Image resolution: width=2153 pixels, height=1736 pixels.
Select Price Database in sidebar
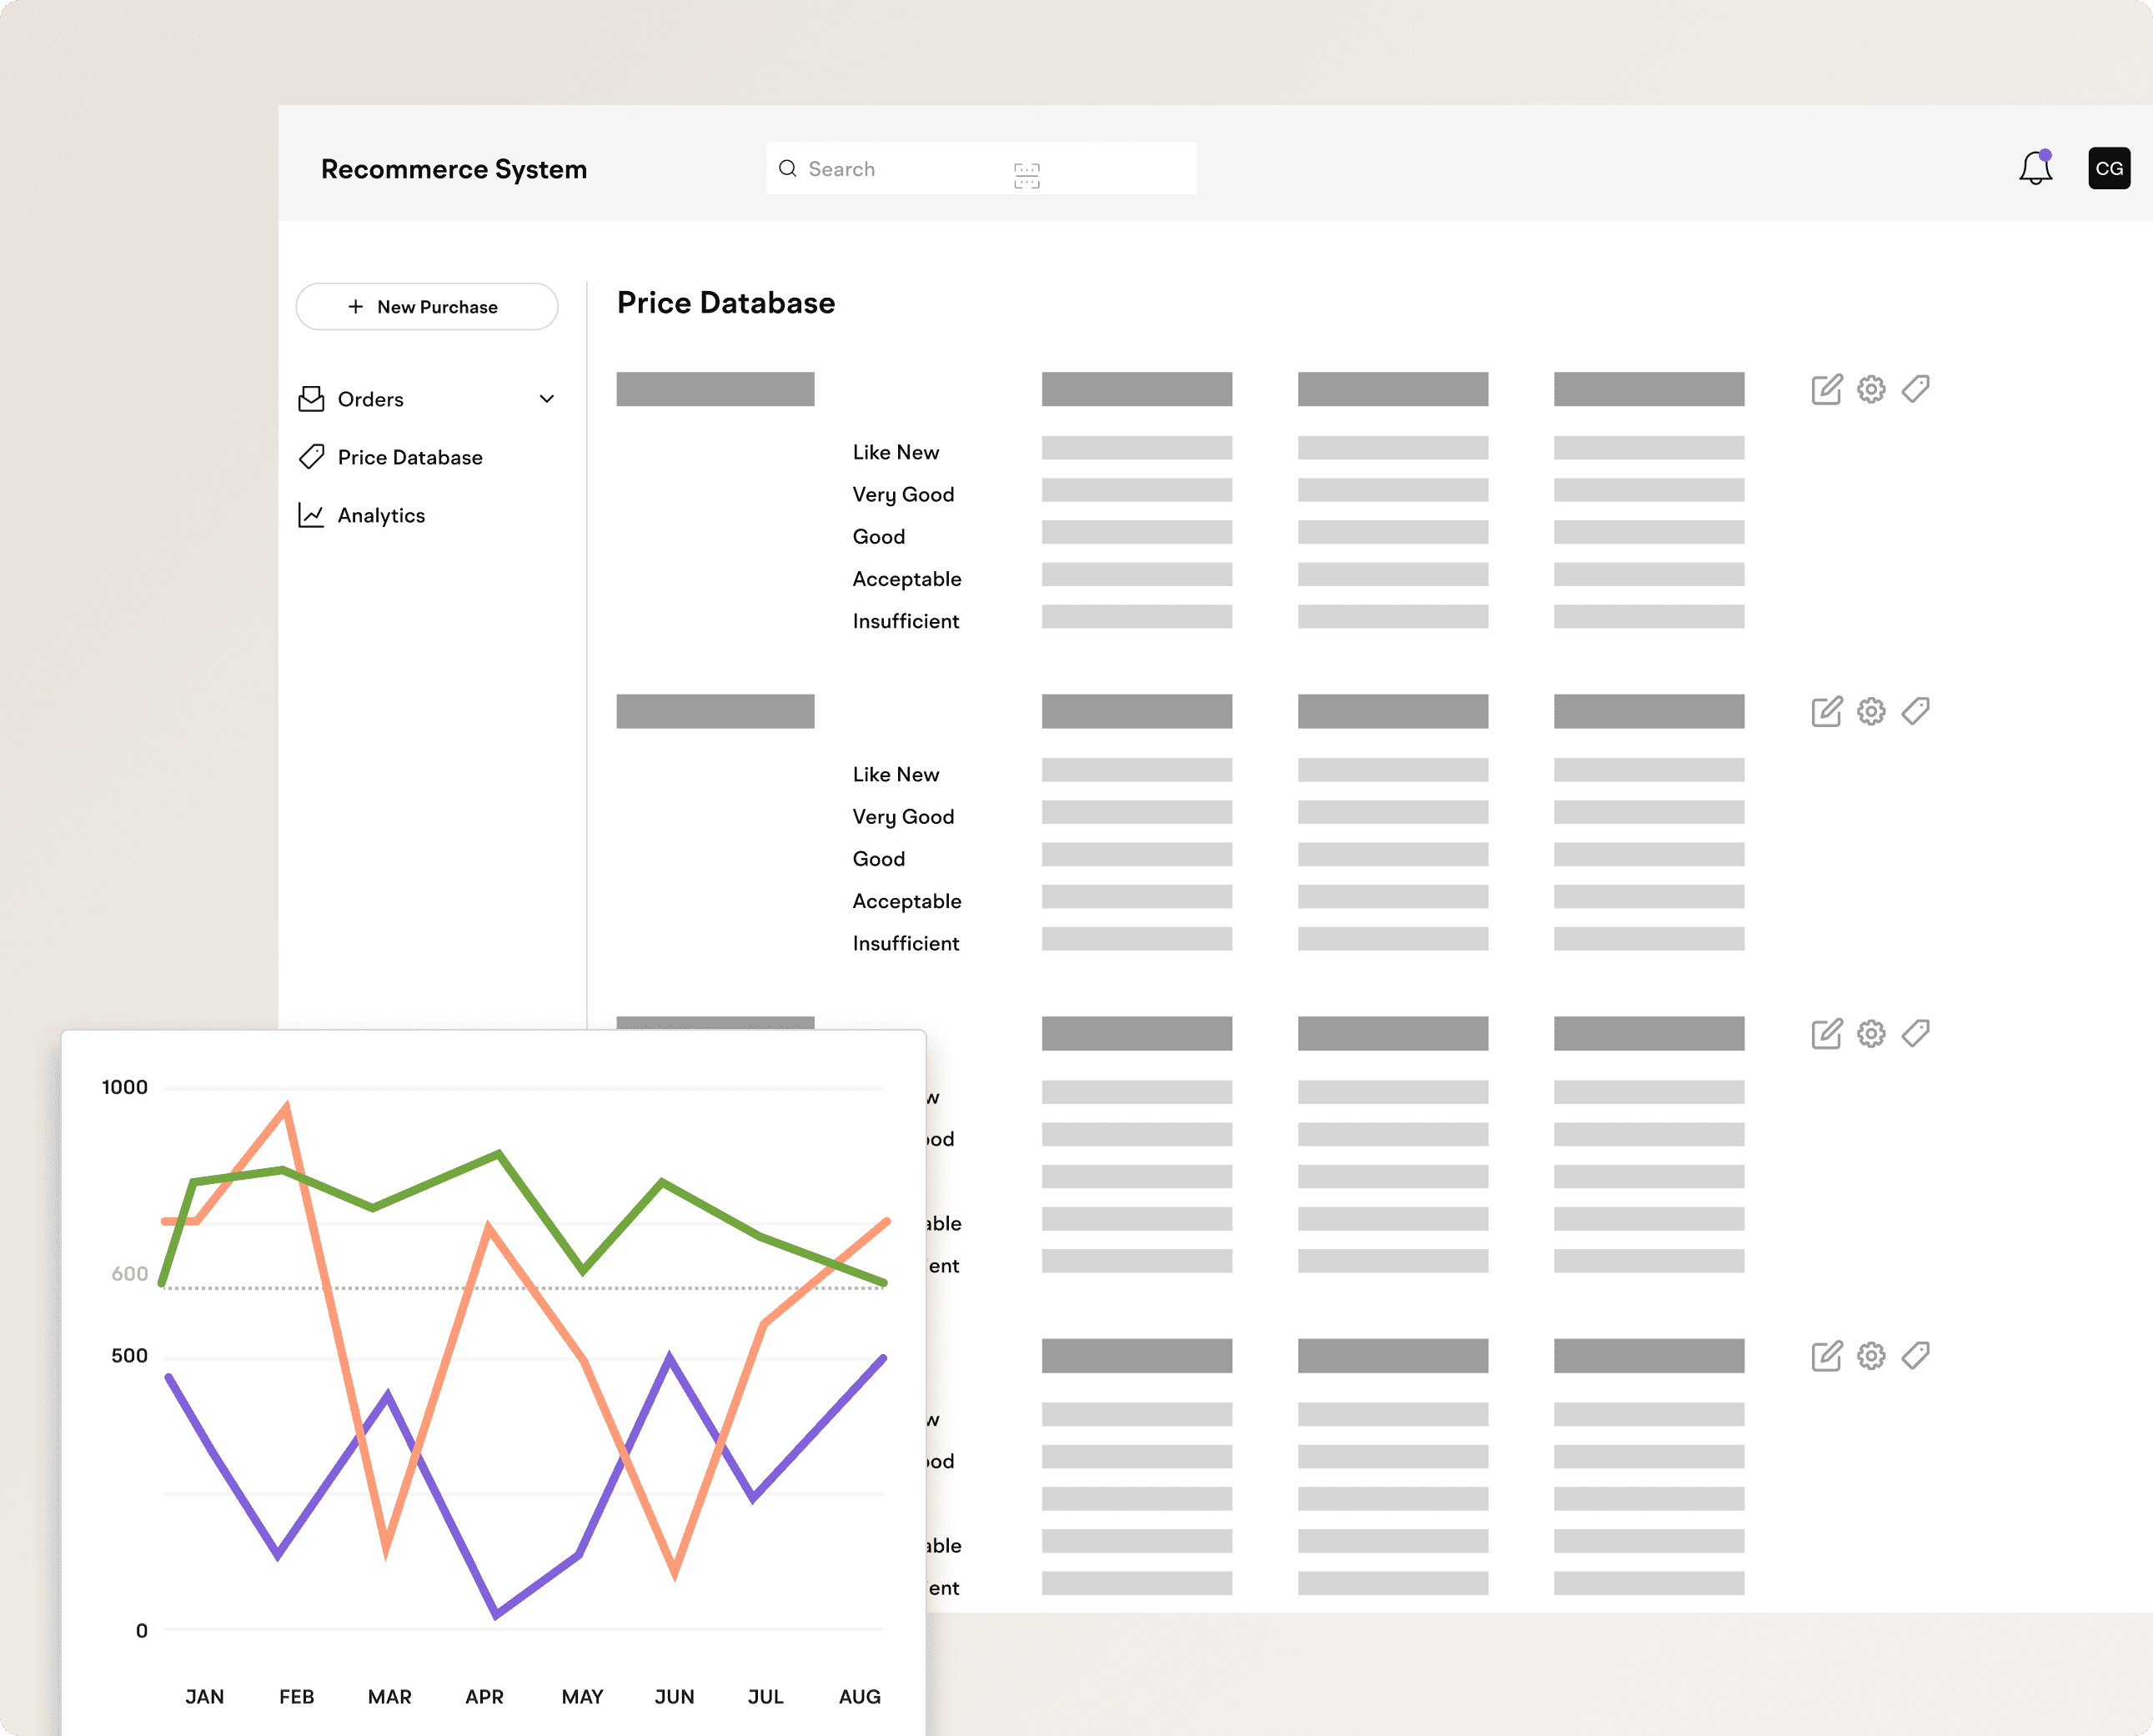click(410, 457)
